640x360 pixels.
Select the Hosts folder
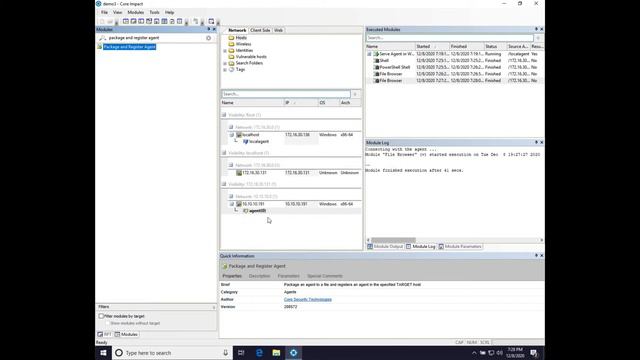point(241,38)
